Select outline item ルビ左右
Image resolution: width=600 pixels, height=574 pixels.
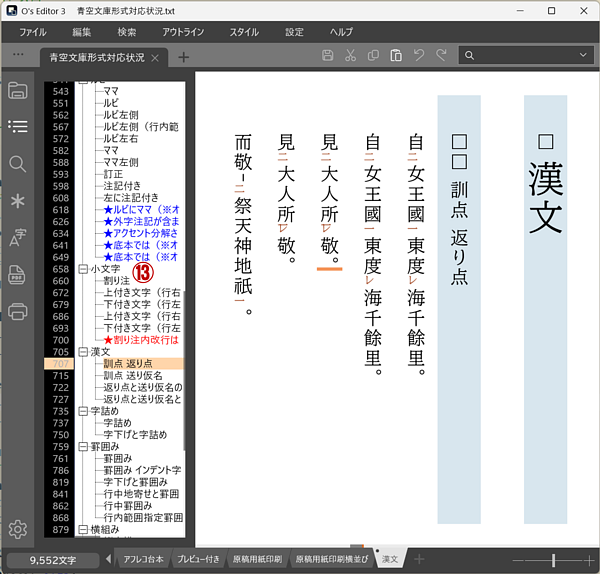click(x=121, y=139)
